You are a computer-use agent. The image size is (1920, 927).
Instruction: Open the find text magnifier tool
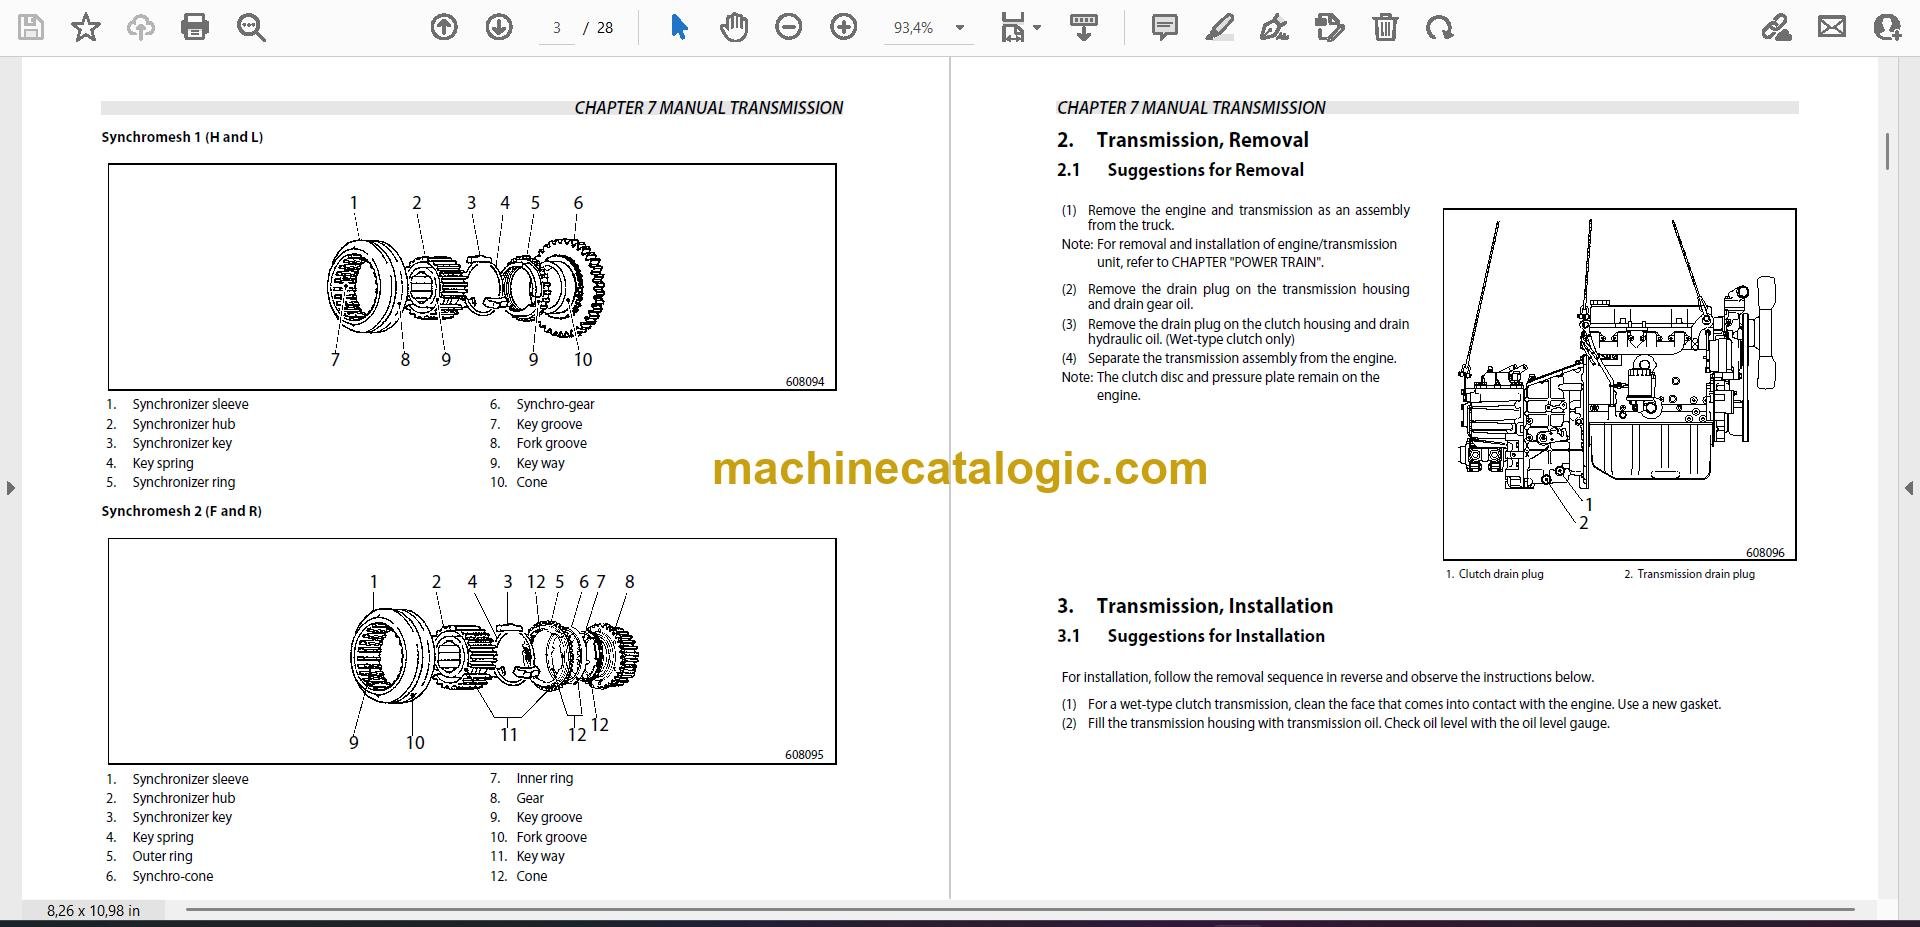pyautogui.click(x=251, y=28)
